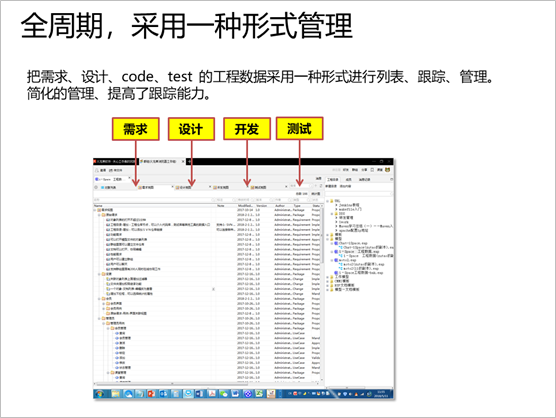Click the taskbar clock
Image resolution: width=556 pixels, height=418 pixels.
click(381, 394)
